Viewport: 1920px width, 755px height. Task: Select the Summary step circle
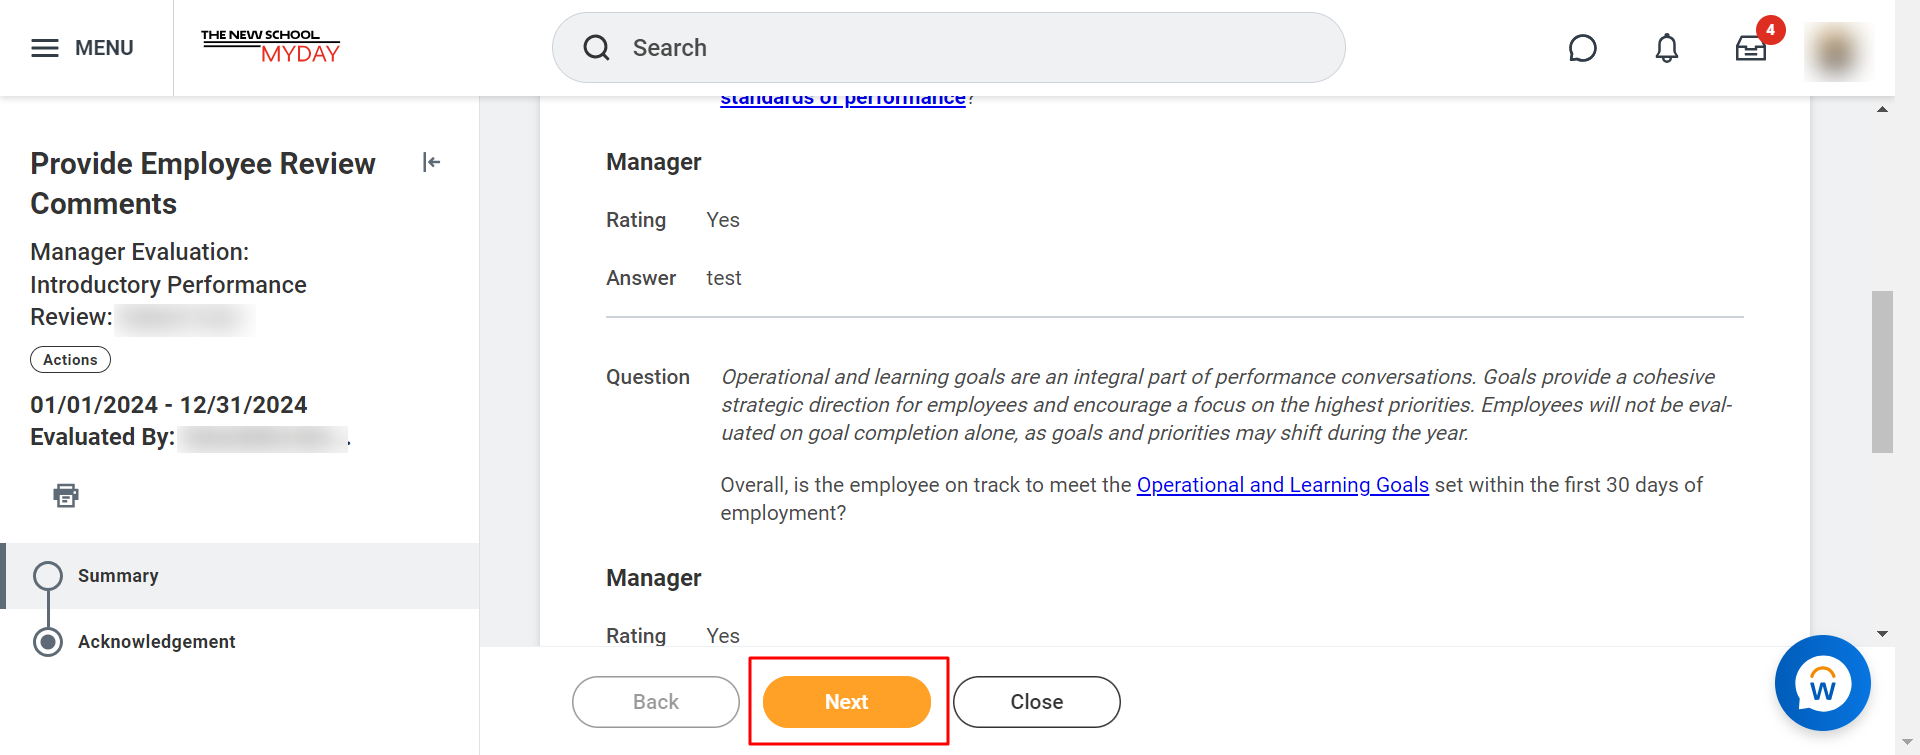[x=48, y=576]
